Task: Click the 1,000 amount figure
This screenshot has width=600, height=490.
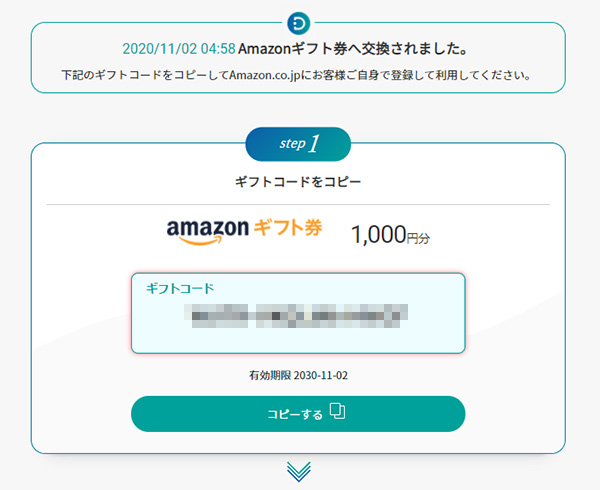Action: click(378, 235)
